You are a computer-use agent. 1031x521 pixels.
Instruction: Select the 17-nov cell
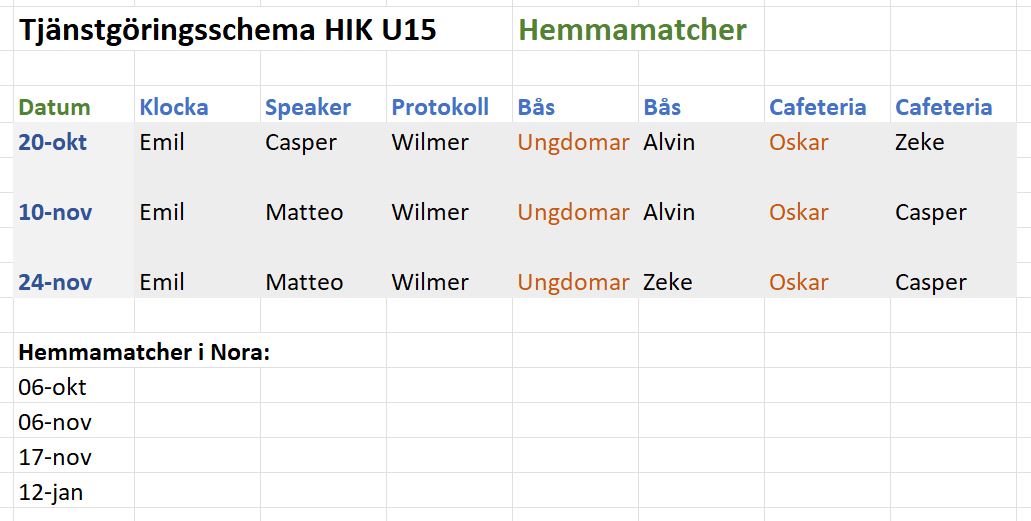[55, 457]
